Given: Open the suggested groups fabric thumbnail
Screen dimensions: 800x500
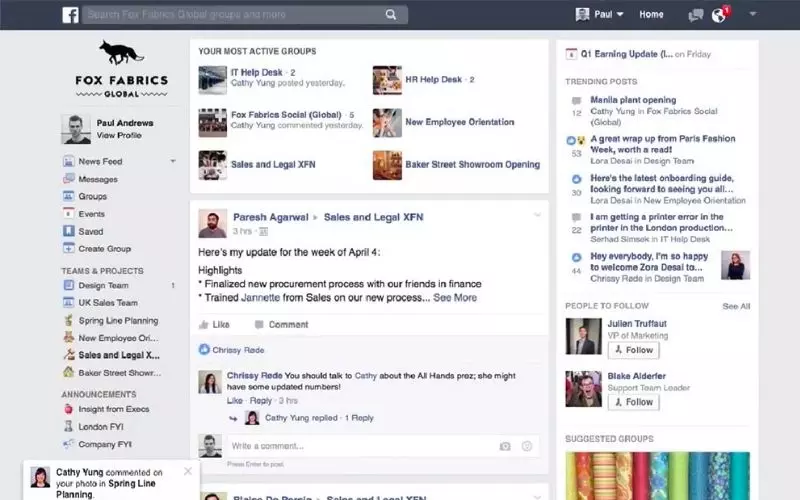Looking at the screenshot, I should coord(658,476).
